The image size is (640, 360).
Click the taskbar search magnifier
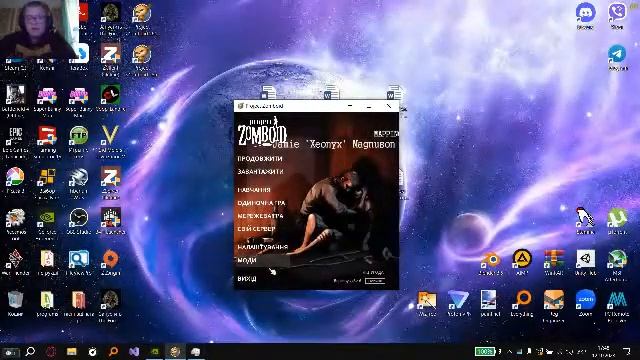coord(30,351)
